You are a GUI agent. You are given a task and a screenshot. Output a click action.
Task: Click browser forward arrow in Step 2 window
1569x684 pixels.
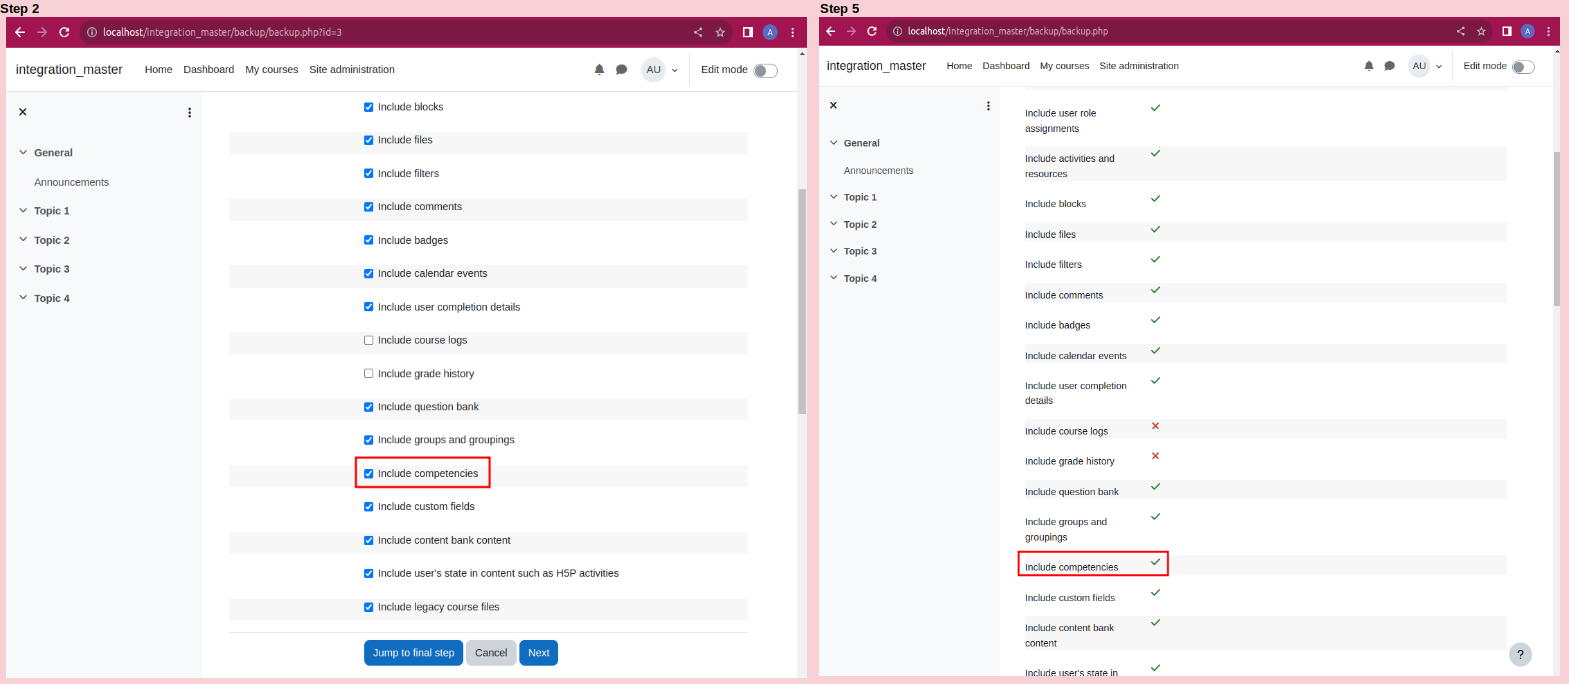[42, 32]
